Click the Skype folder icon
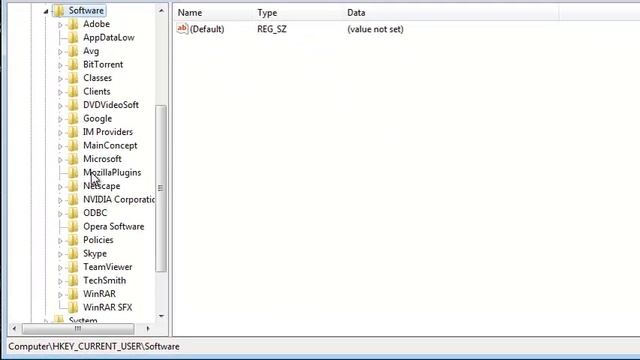The height and width of the screenshot is (360, 640). pos(73,253)
